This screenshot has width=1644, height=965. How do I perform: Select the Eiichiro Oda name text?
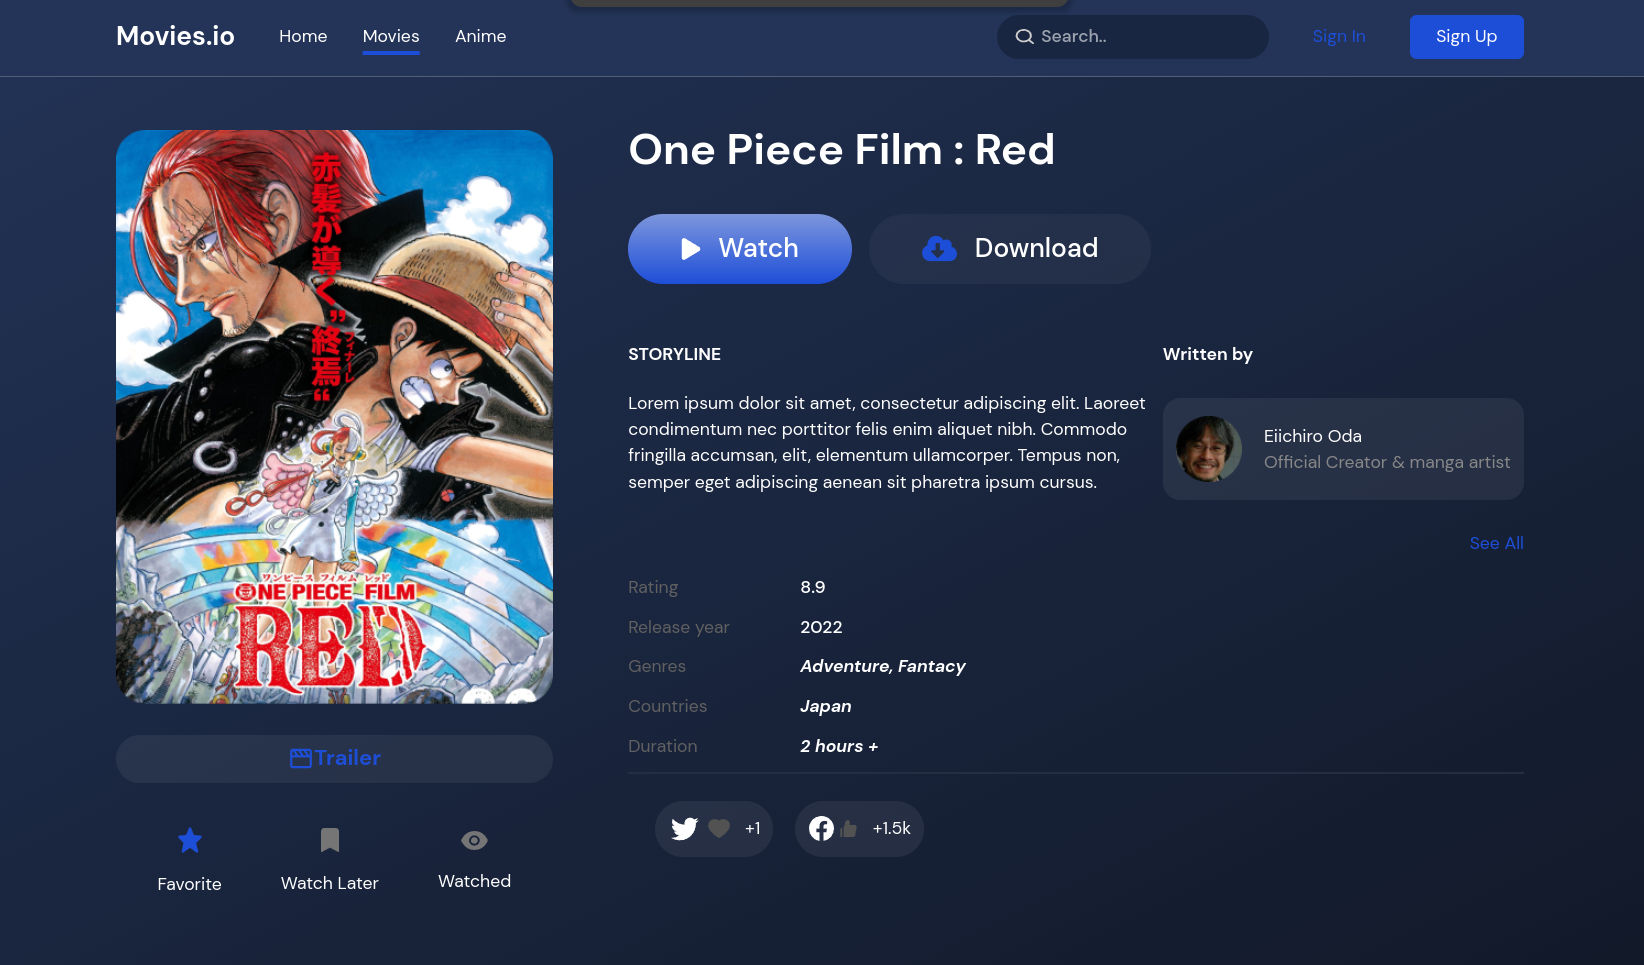click(x=1313, y=436)
